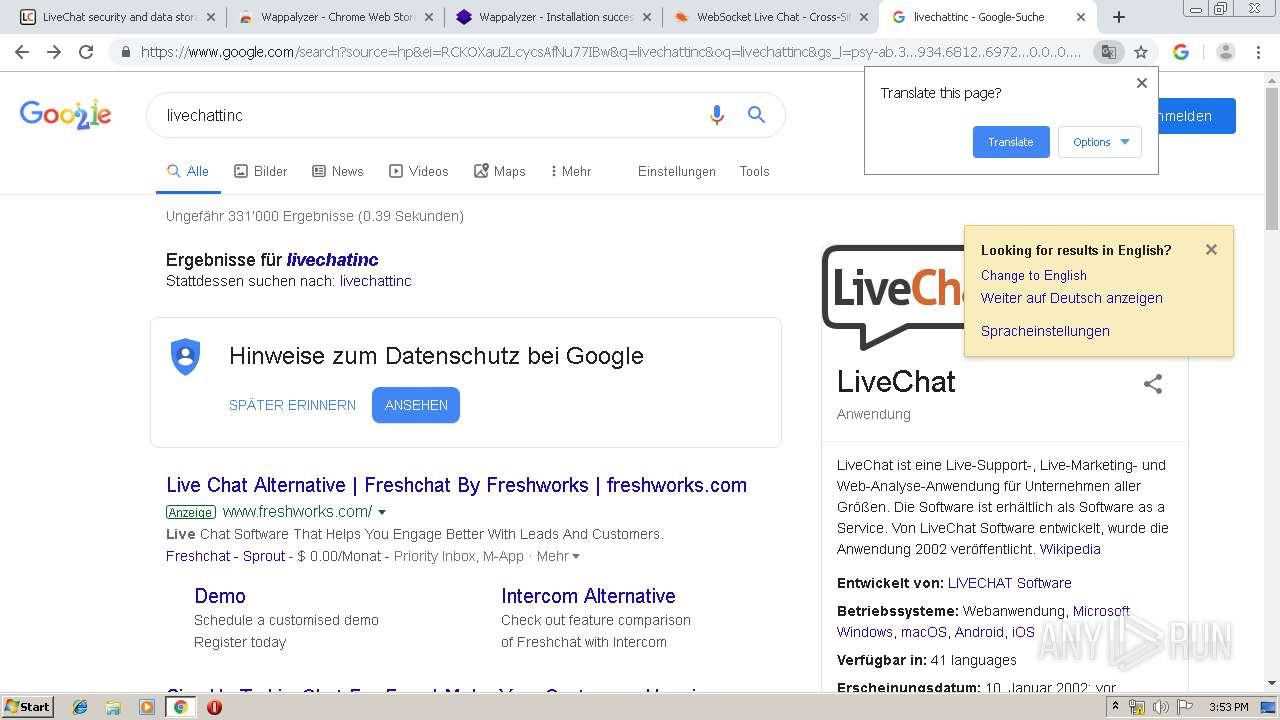1280x720 pixels.
Task: Click the red Opera-style icon in taskbar
Action: 214,707
